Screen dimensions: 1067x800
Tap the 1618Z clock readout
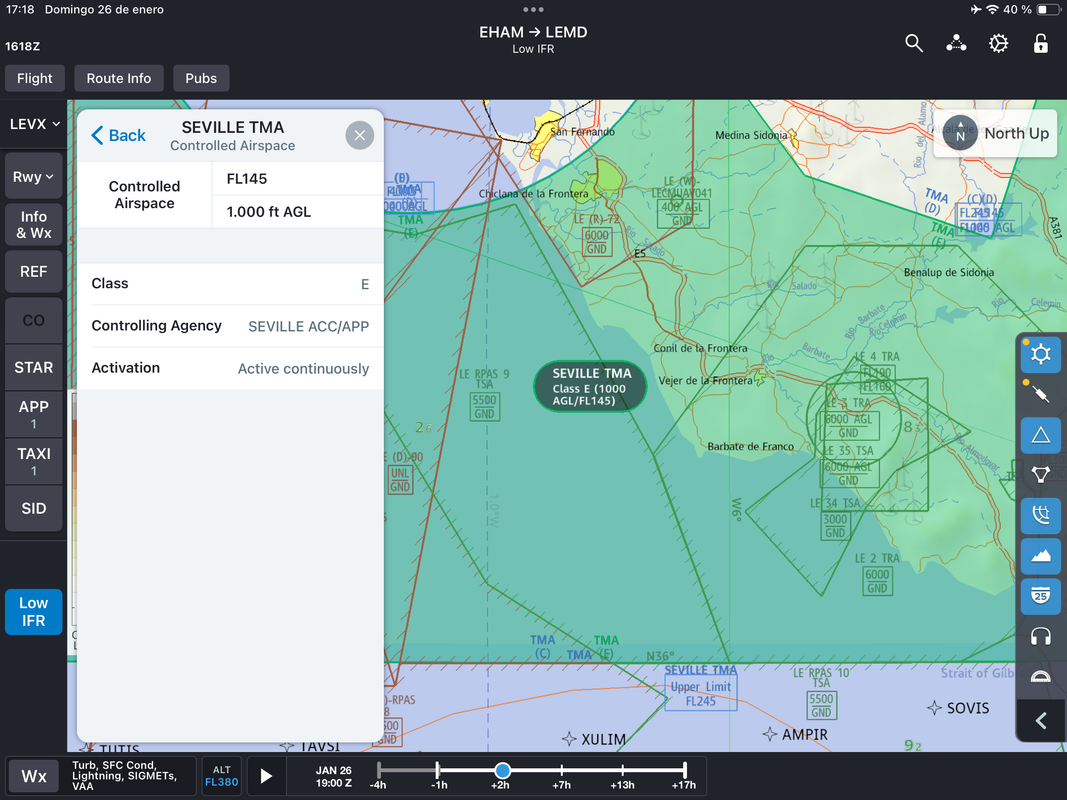coord(22,46)
